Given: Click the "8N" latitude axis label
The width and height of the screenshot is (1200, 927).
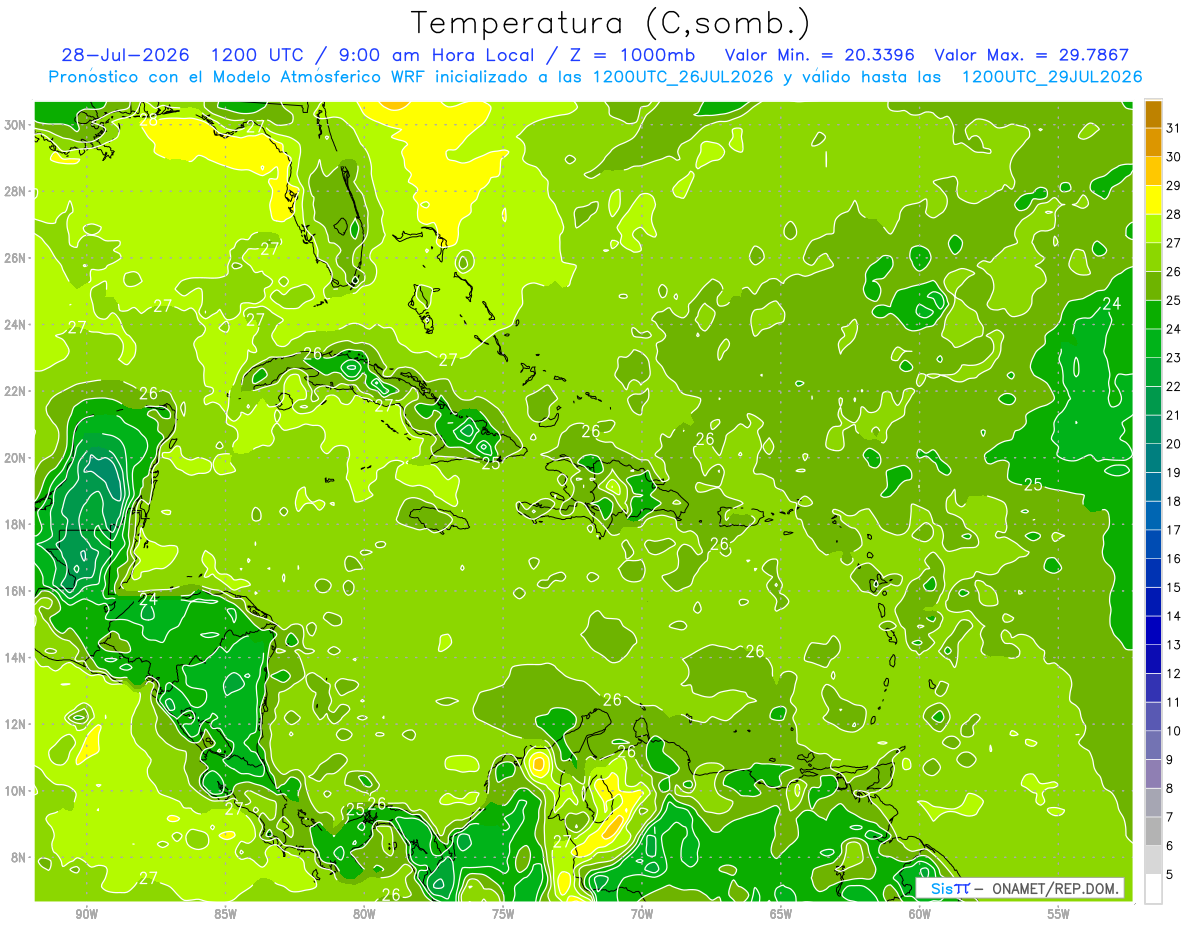Looking at the screenshot, I should point(20,857).
